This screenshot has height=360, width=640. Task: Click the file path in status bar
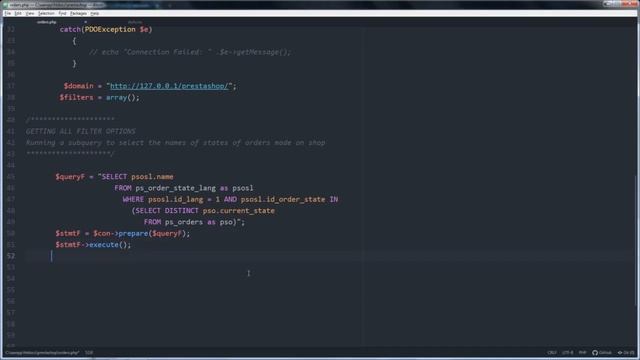(x=42, y=353)
